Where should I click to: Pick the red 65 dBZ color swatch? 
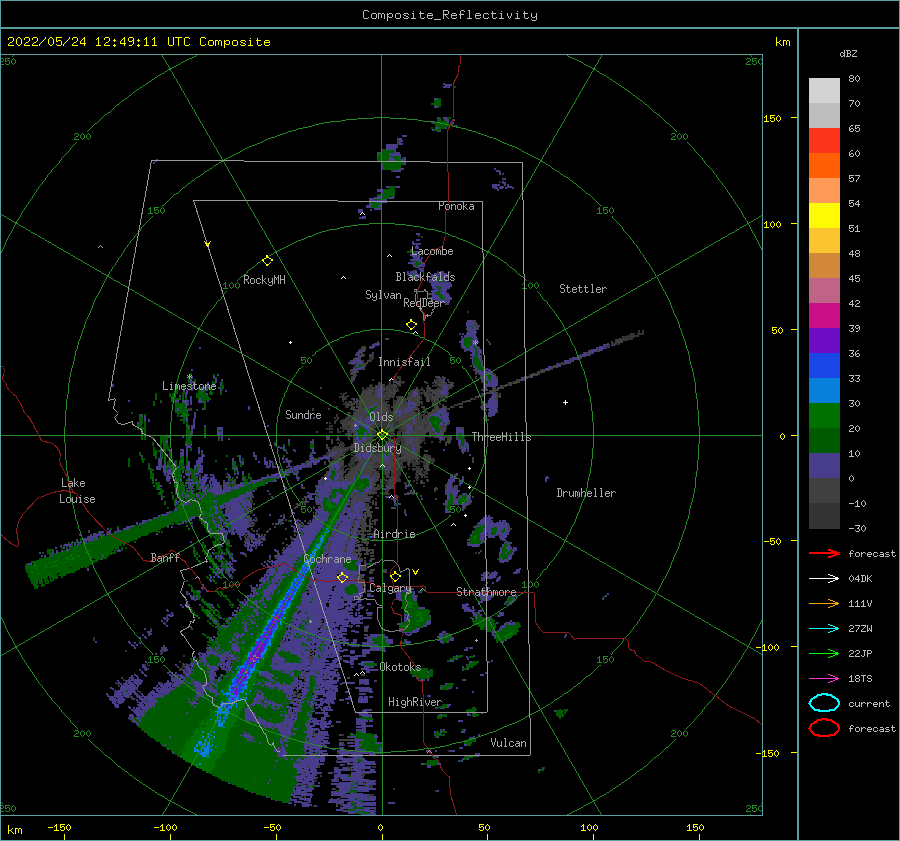point(824,141)
